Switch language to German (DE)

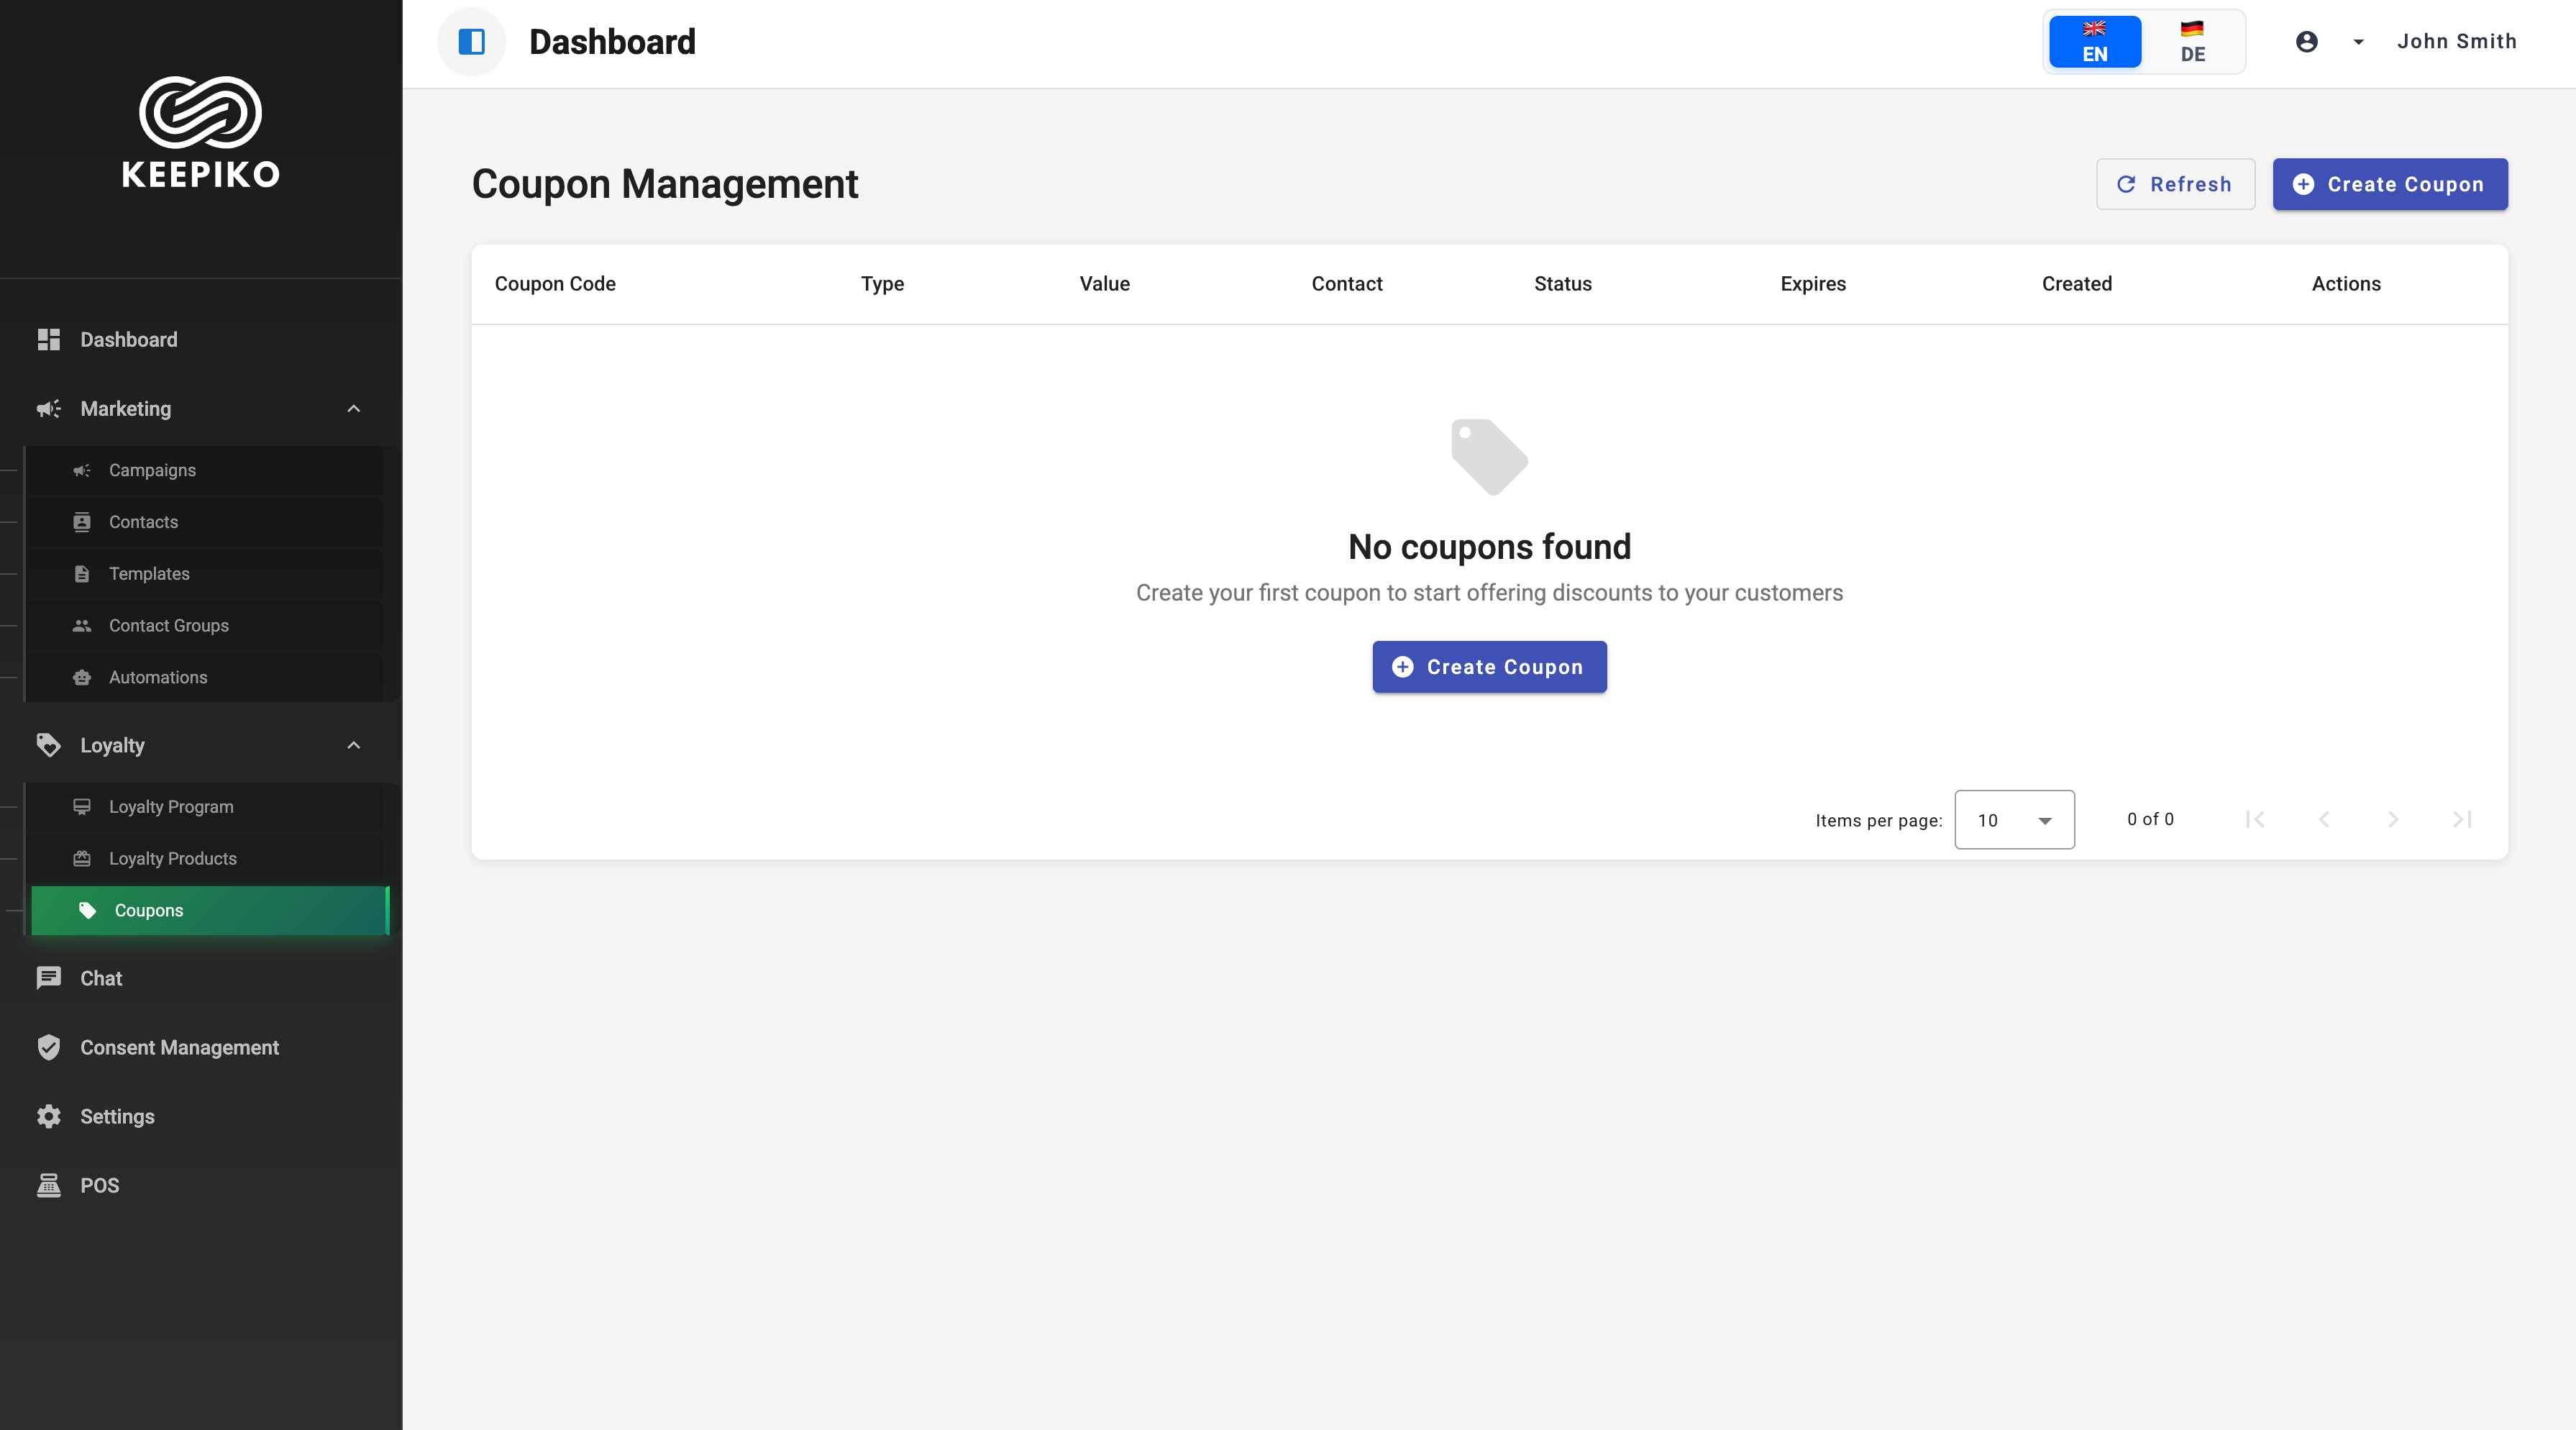[2192, 42]
